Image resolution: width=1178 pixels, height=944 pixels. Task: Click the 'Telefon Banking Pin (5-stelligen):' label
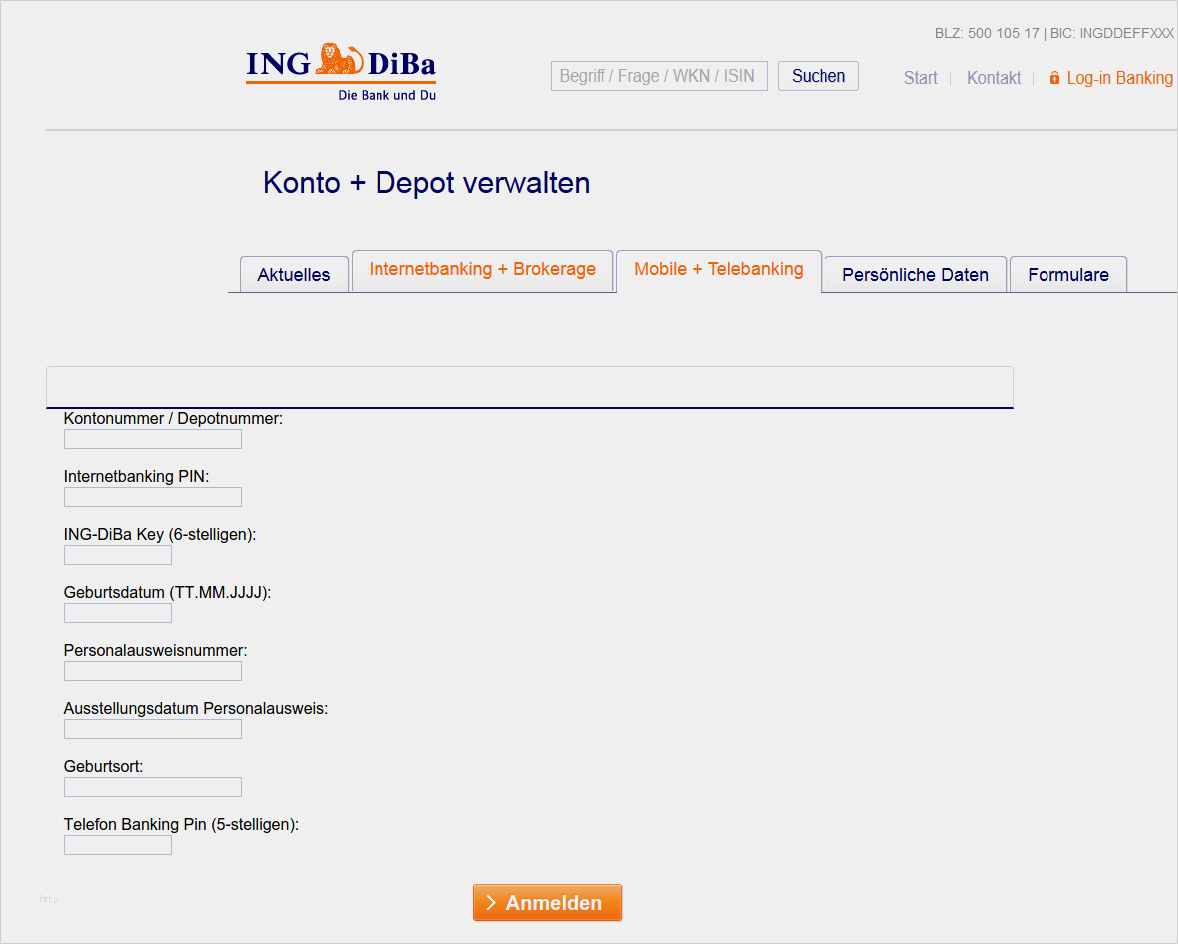(x=181, y=824)
